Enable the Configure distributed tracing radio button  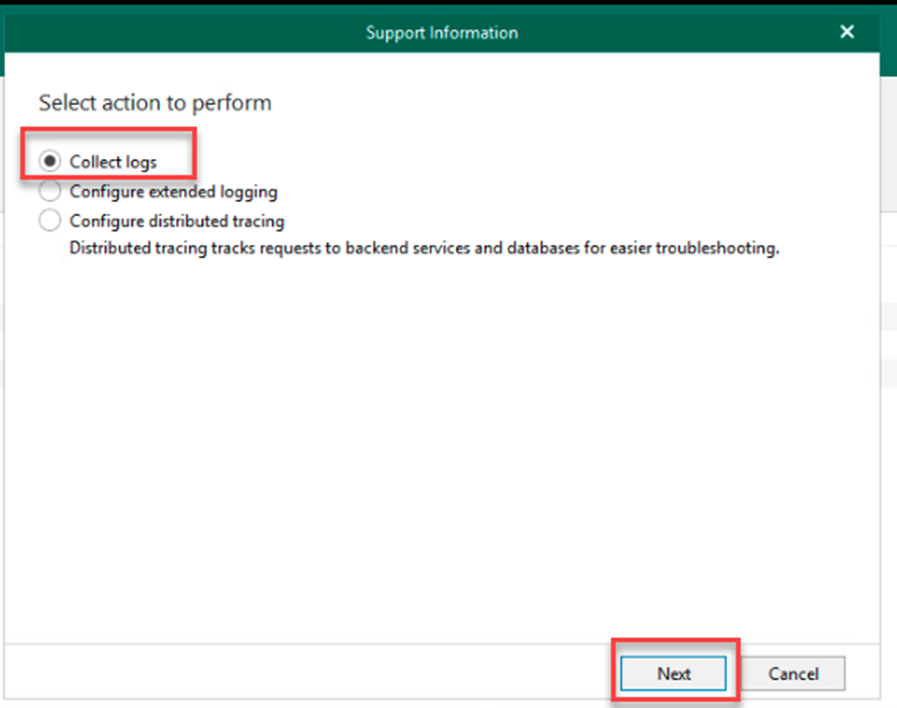tap(49, 221)
